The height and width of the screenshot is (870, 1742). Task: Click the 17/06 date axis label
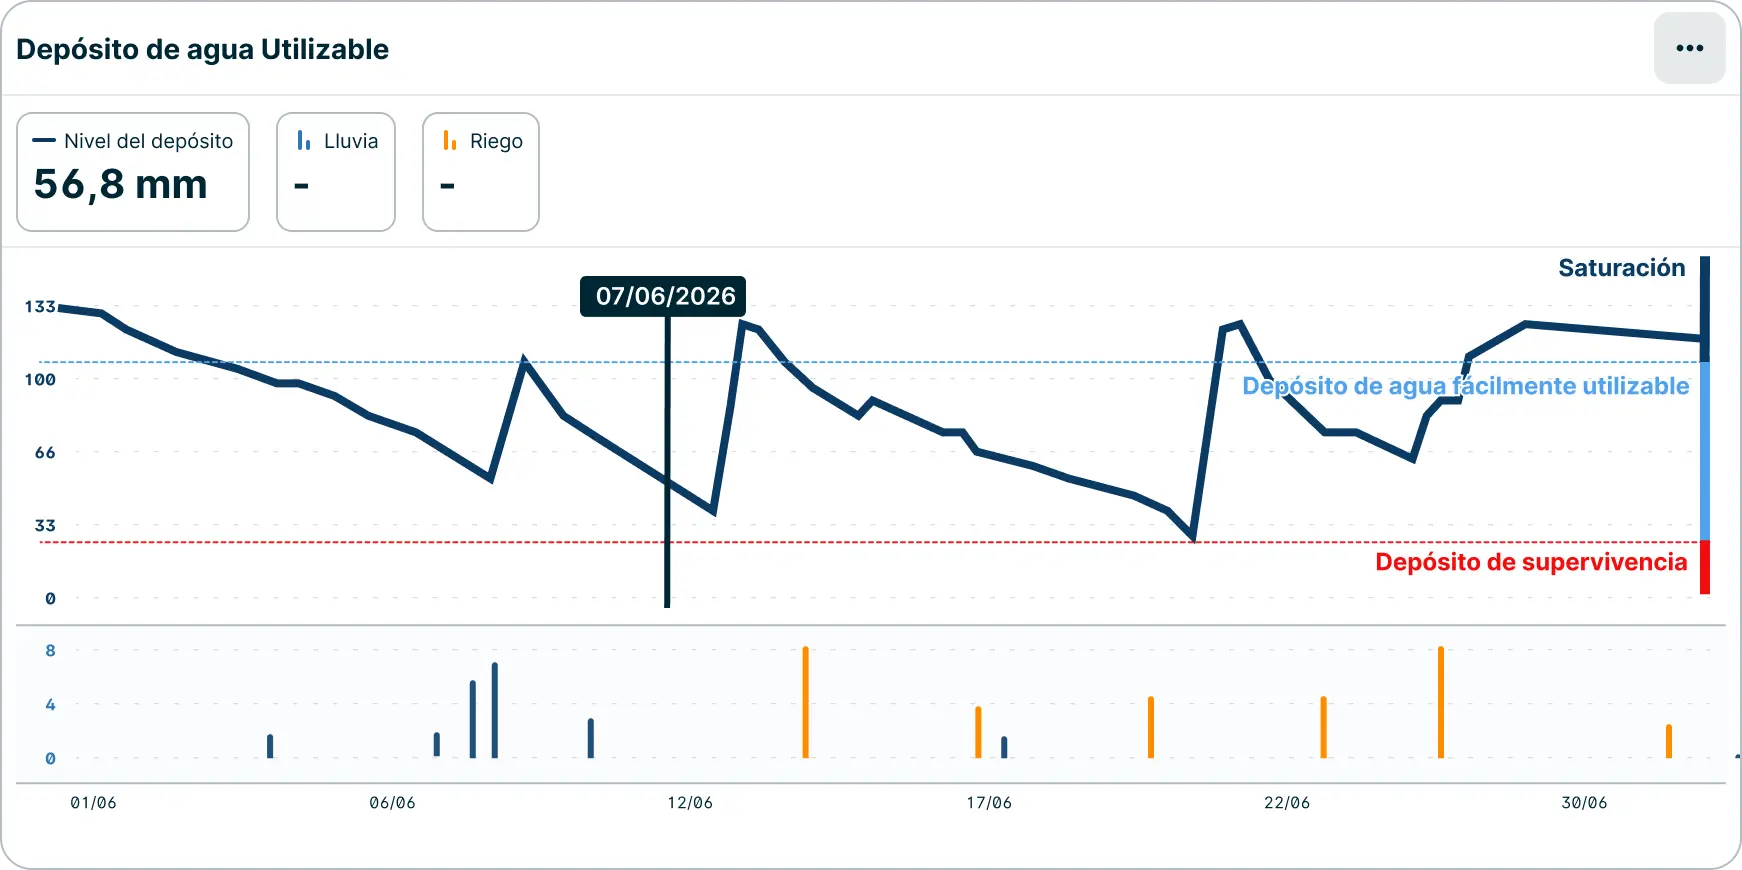click(x=989, y=803)
